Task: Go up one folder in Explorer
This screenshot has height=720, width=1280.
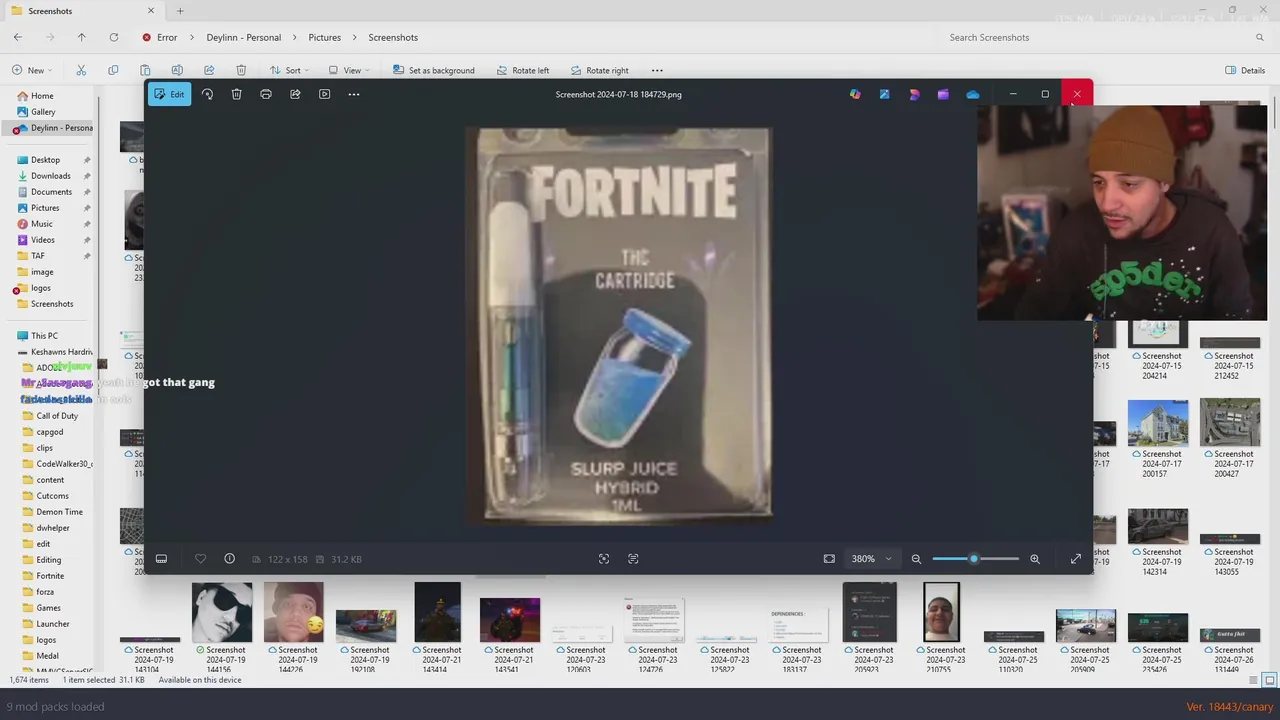Action: tap(82, 37)
